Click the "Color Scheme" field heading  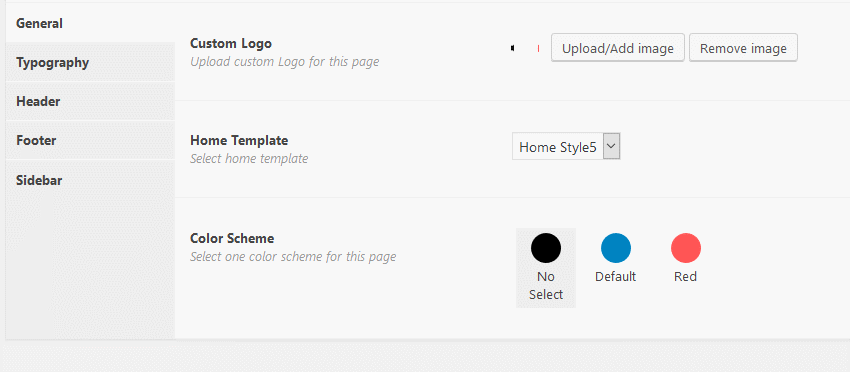tap(232, 238)
